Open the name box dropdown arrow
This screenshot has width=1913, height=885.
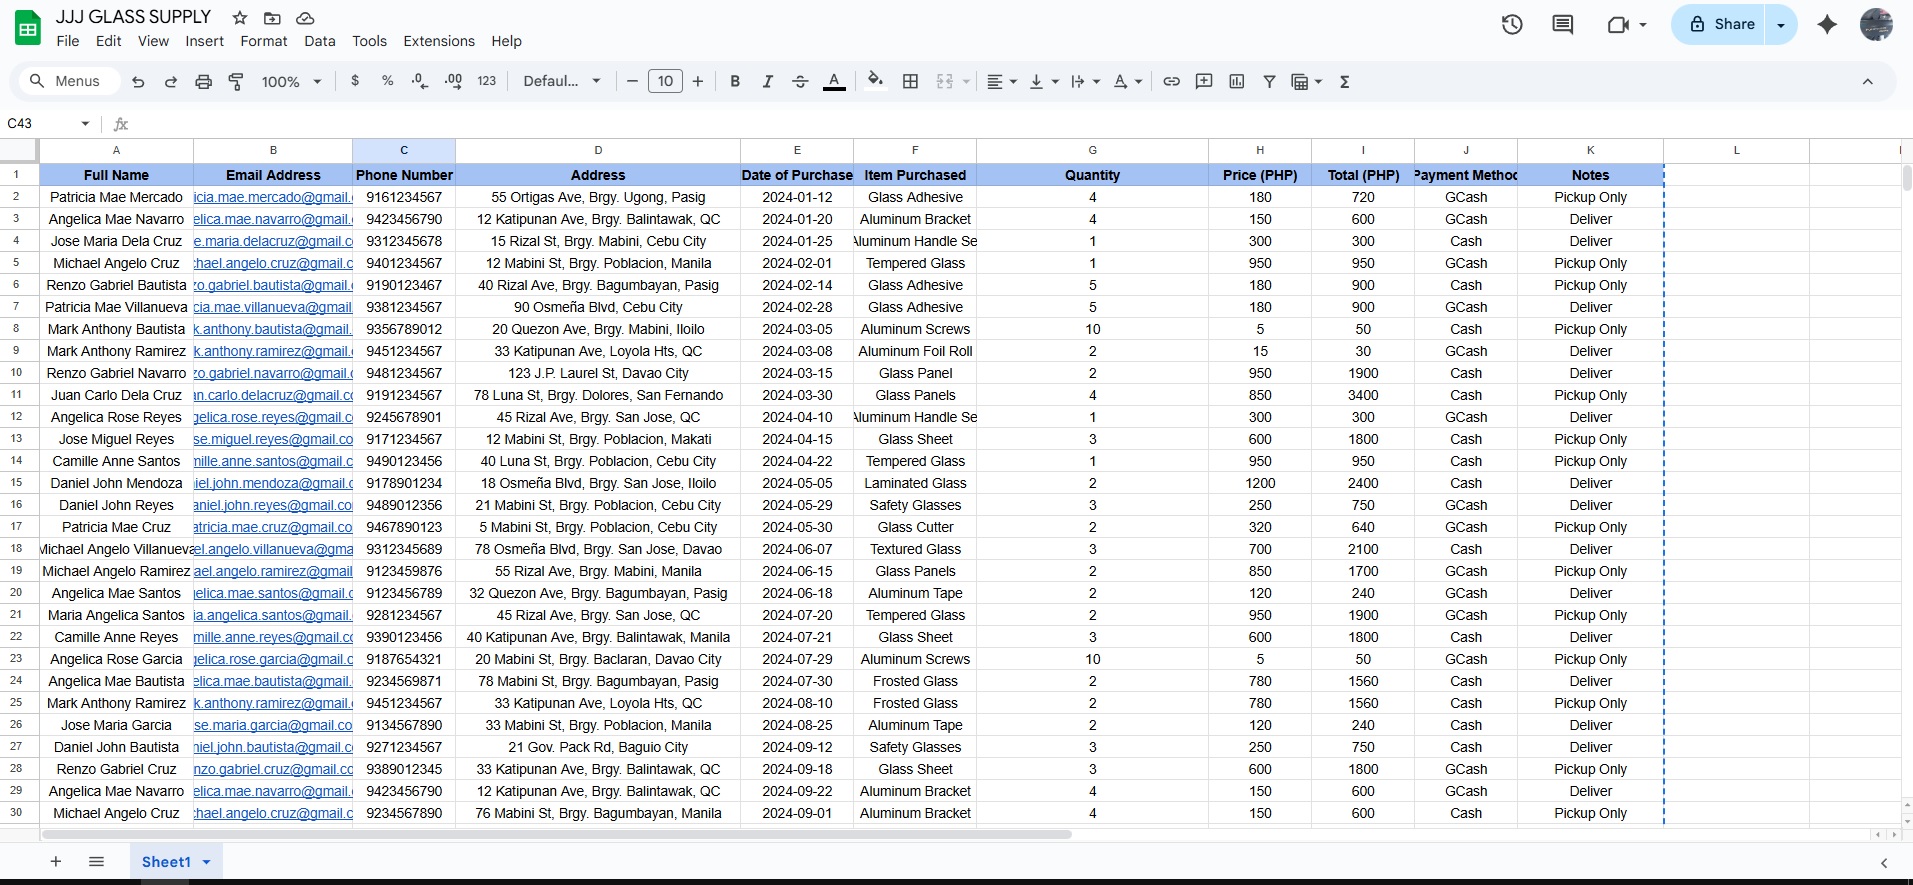tap(85, 124)
